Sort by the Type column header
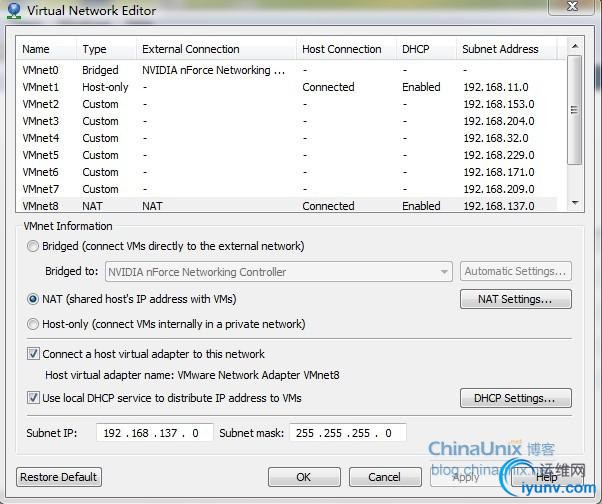The width and height of the screenshot is (602, 504). 106,49
